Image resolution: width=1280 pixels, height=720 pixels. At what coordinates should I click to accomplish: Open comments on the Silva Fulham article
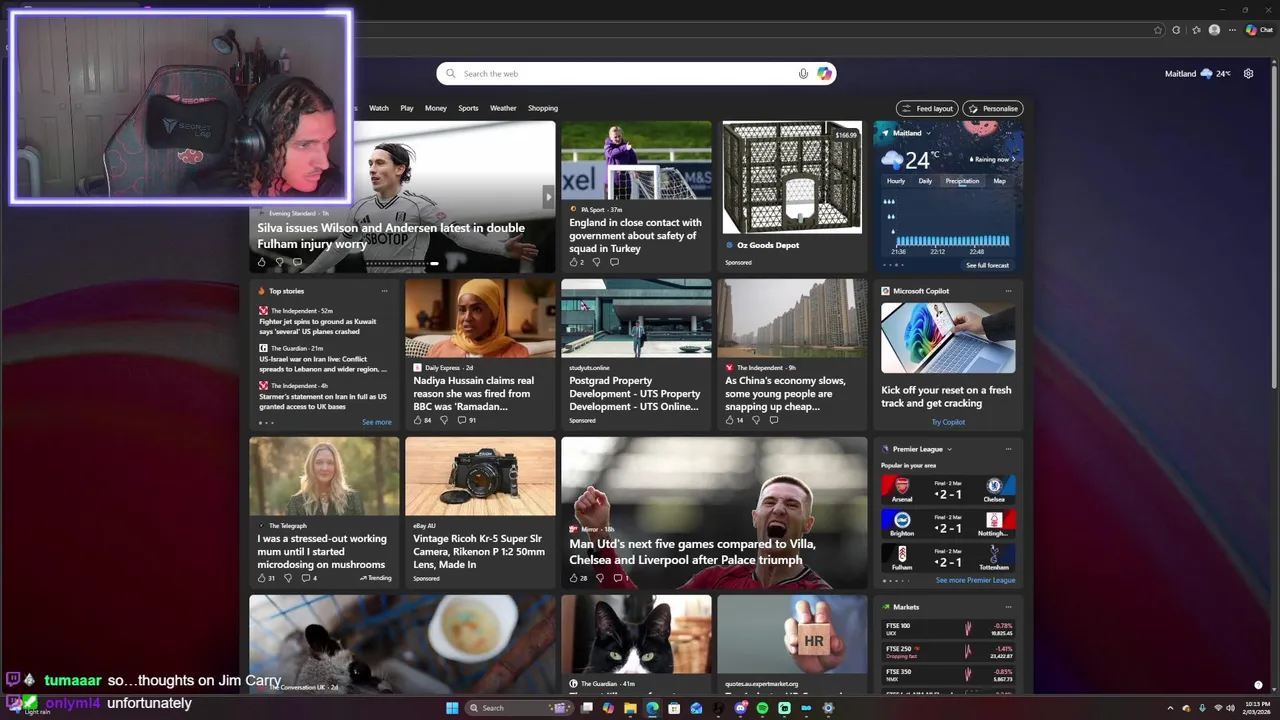[x=297, y=262]
